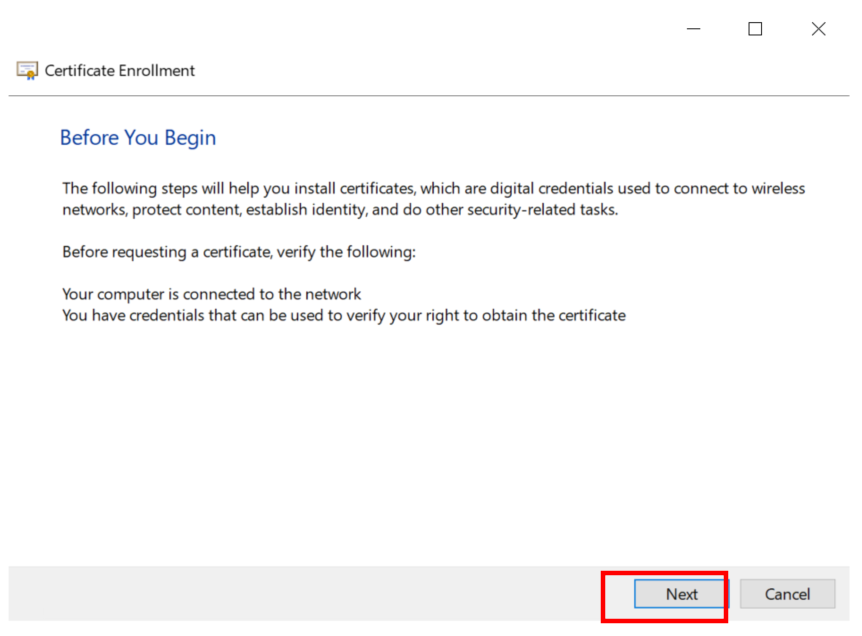Click the Next button

(681, 594)
